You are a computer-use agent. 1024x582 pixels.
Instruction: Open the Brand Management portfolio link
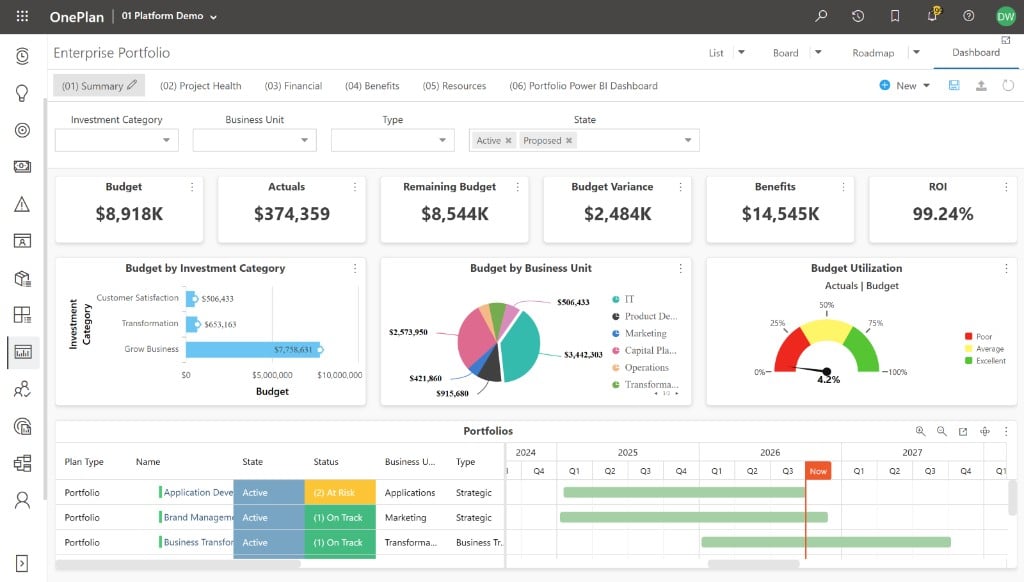point(198,517)
